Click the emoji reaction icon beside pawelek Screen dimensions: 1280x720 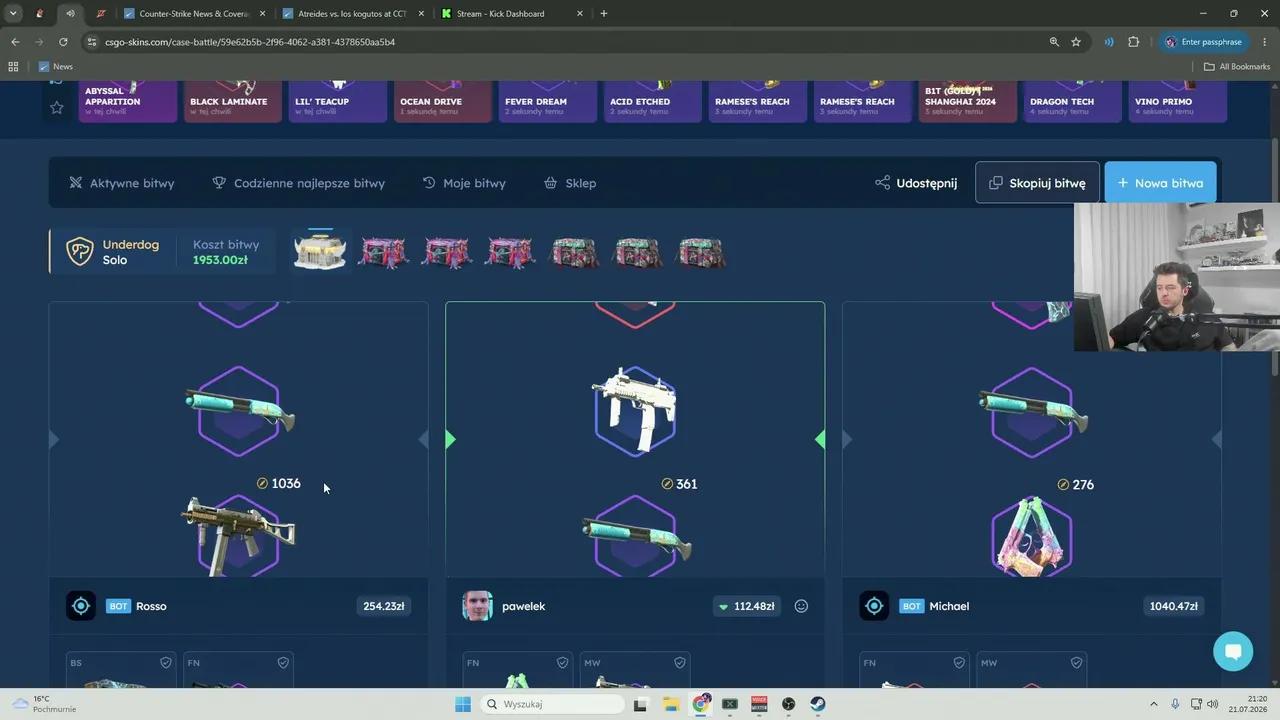(801, 606)
